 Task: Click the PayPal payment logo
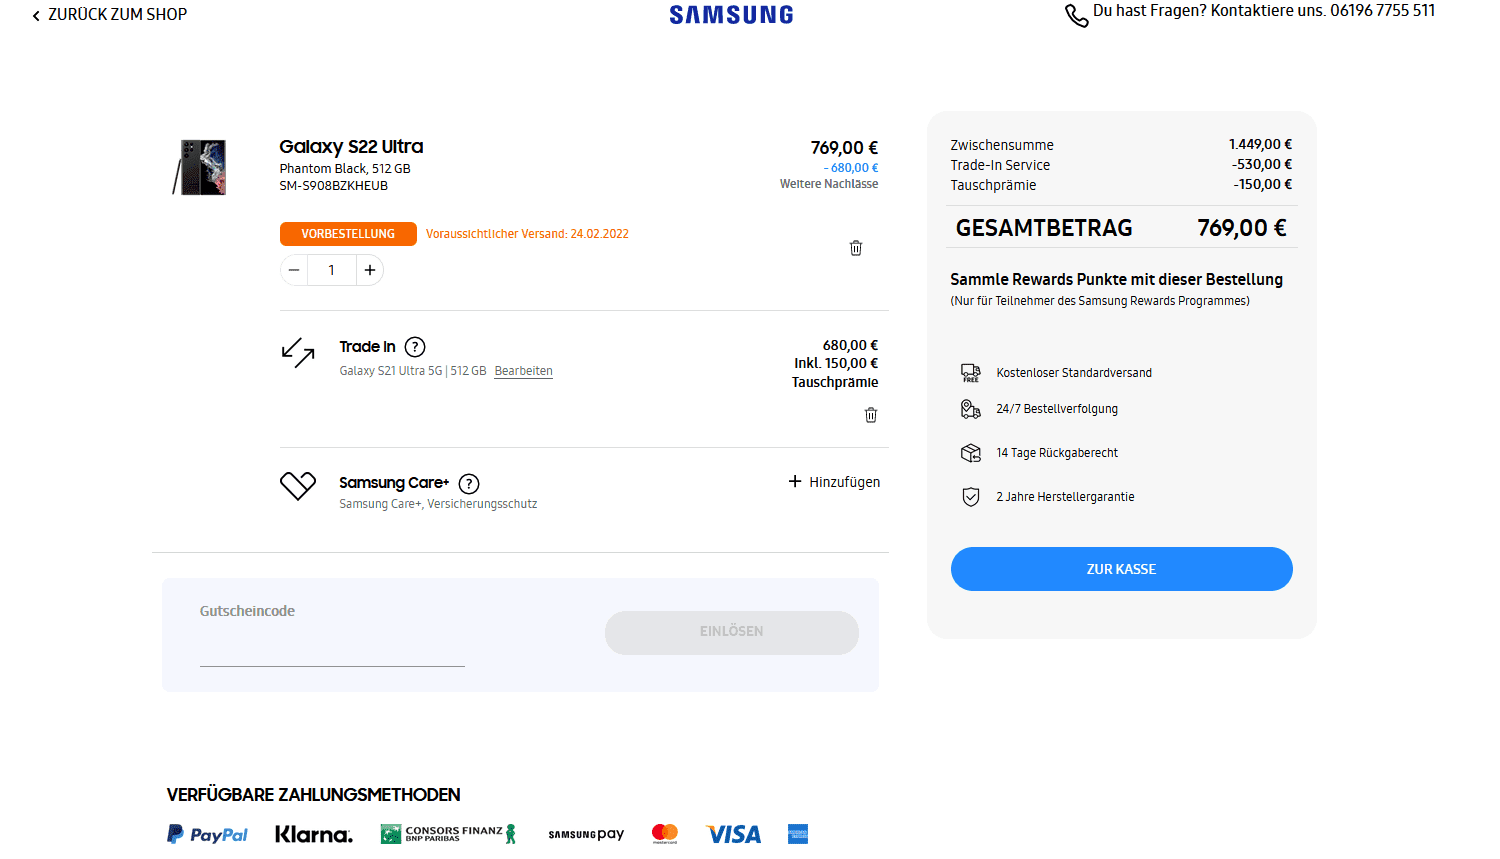pos(207,834)
